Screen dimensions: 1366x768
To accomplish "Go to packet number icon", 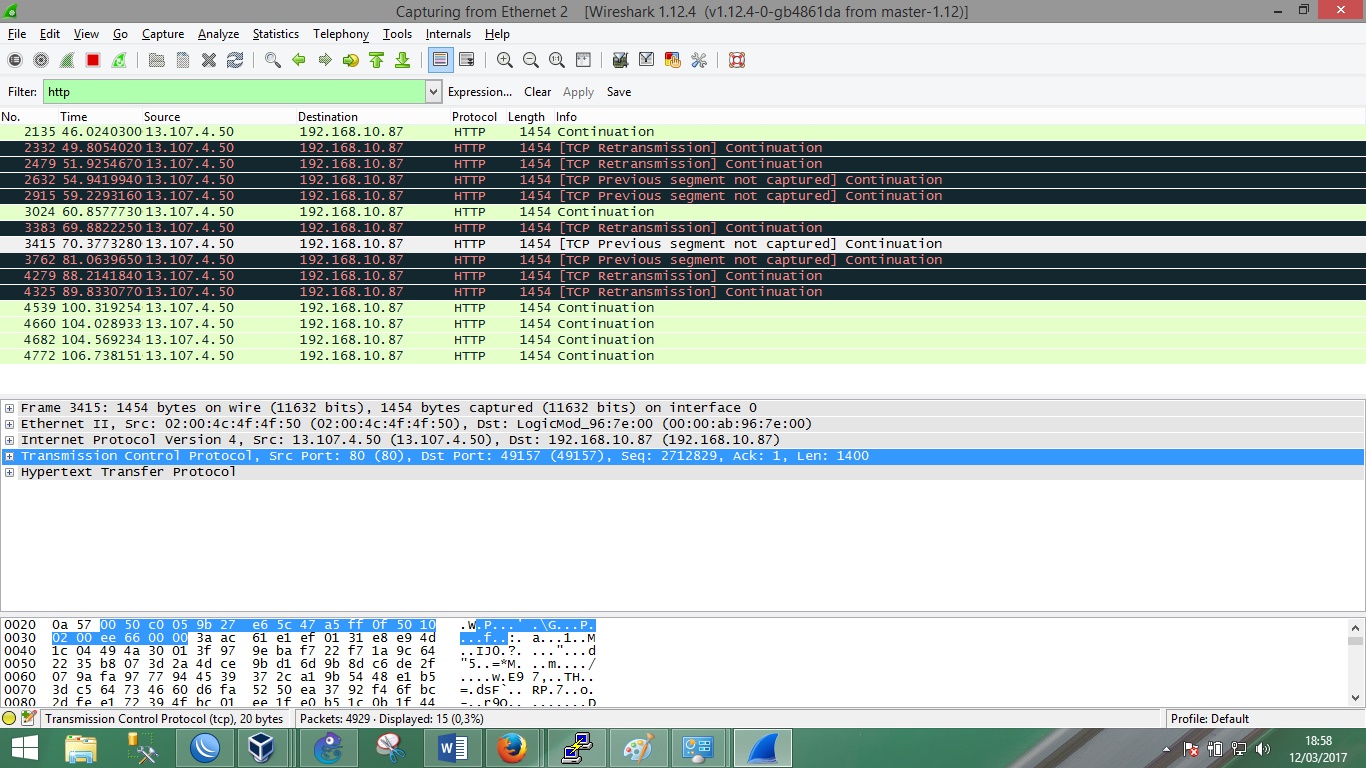I will pos(350,60).
